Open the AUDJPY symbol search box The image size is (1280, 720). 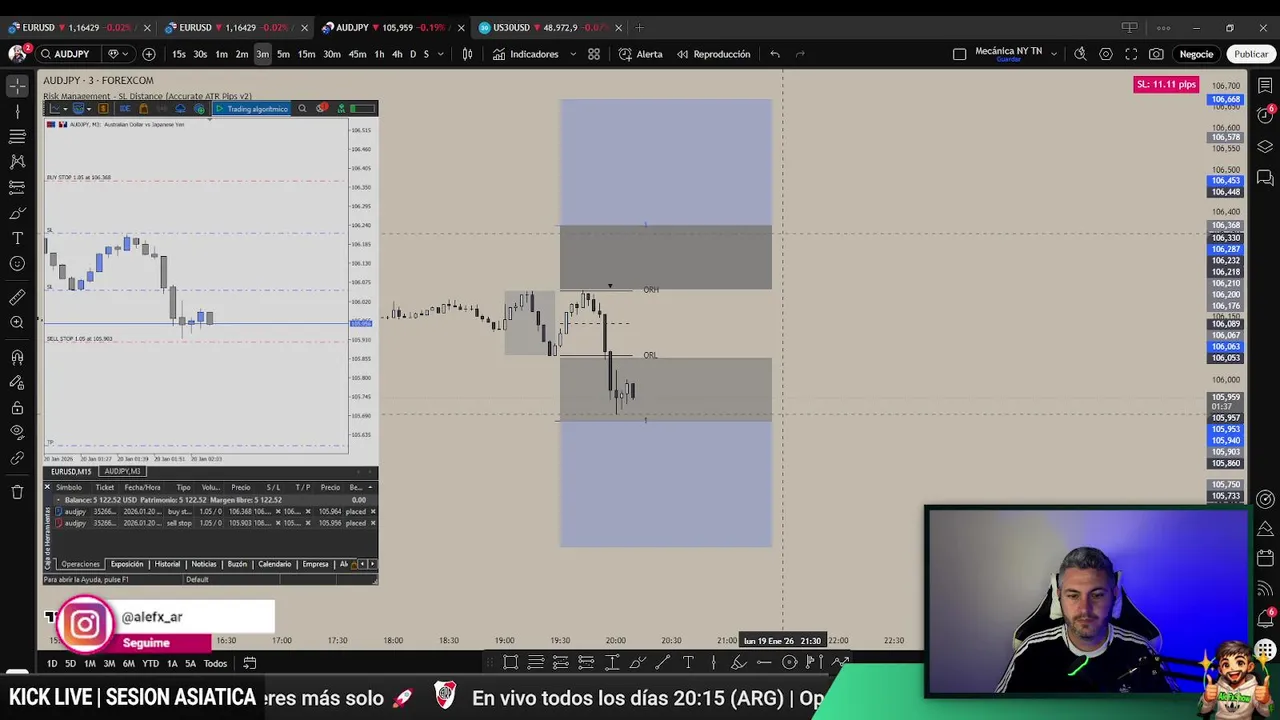click(67, 54)
